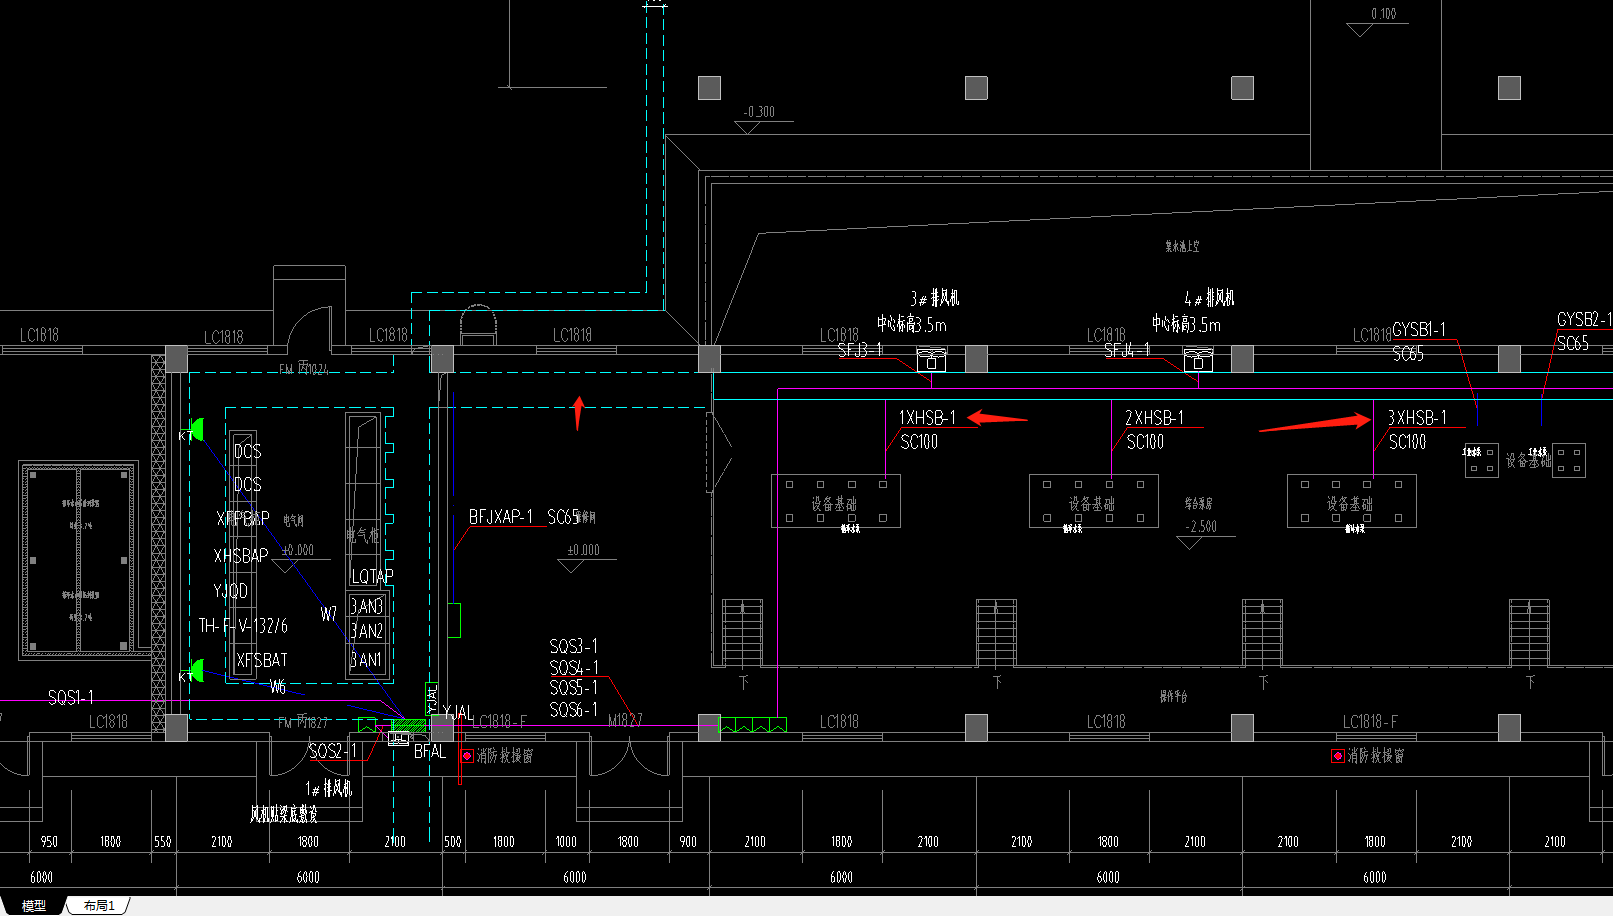This screenshot has width=1613, height=916.
Task: Click the 950 dimension value
Action: coord(49,842)
